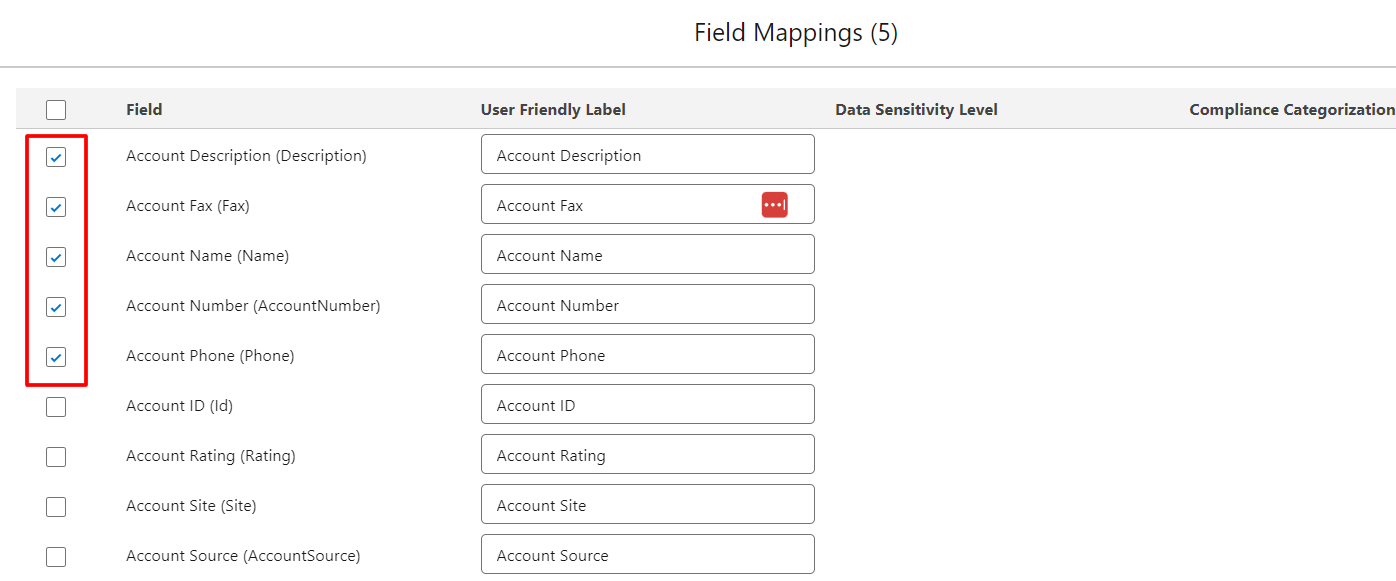Enable the Account Rating checkbox
Image resolution: width=1396 pixels, height=581 pixels.
[x=56, y=457]
